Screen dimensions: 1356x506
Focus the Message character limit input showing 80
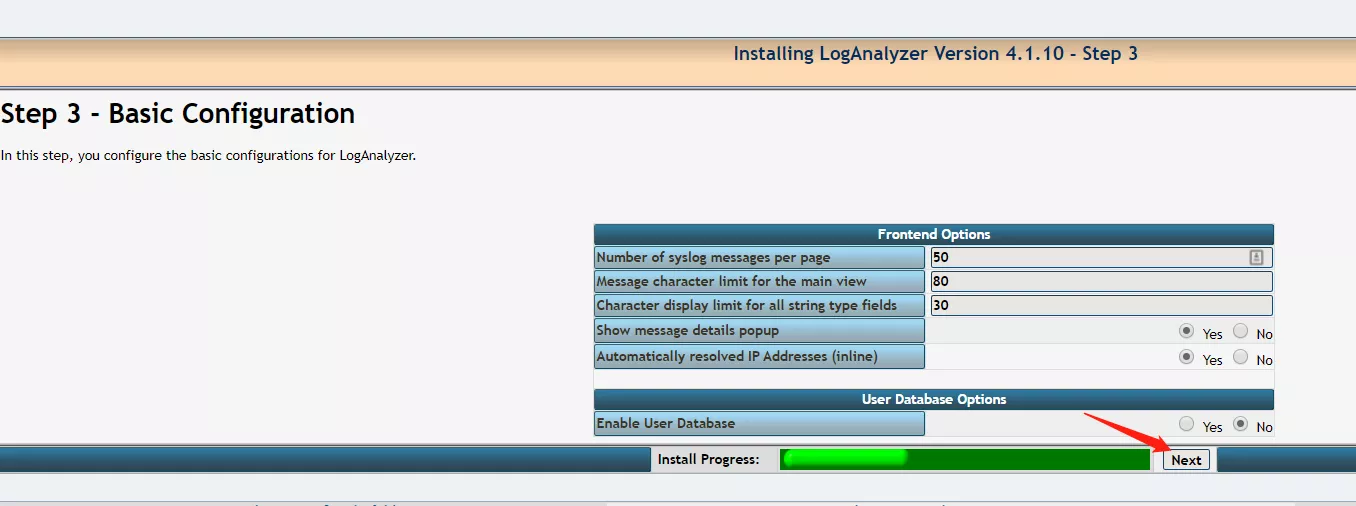(1100, 282)
